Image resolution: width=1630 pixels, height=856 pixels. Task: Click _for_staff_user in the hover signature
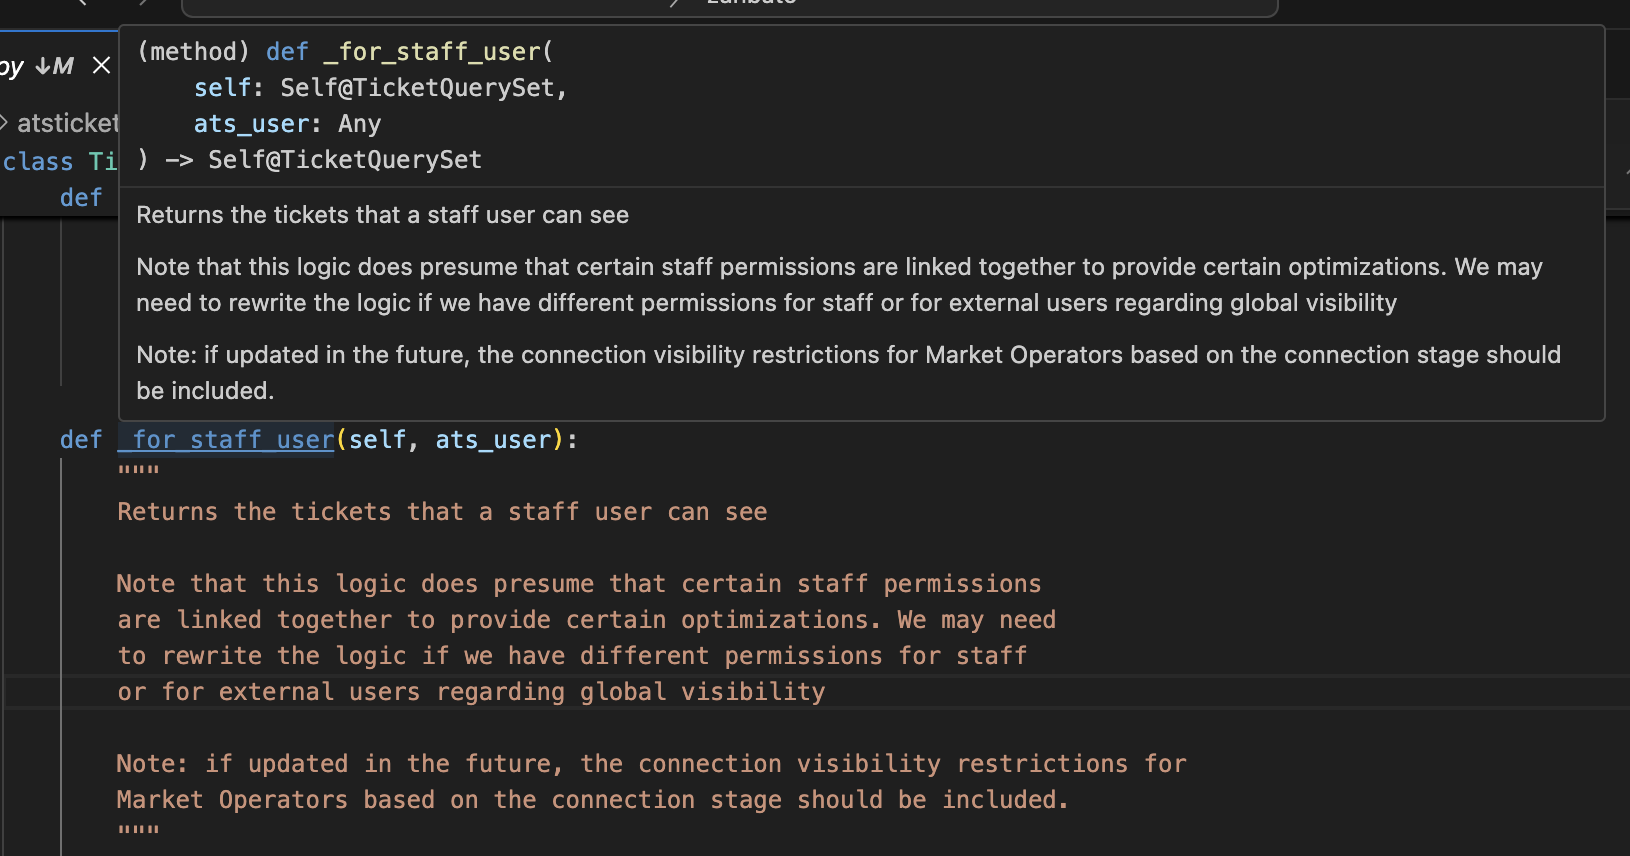tap(432, 52)
